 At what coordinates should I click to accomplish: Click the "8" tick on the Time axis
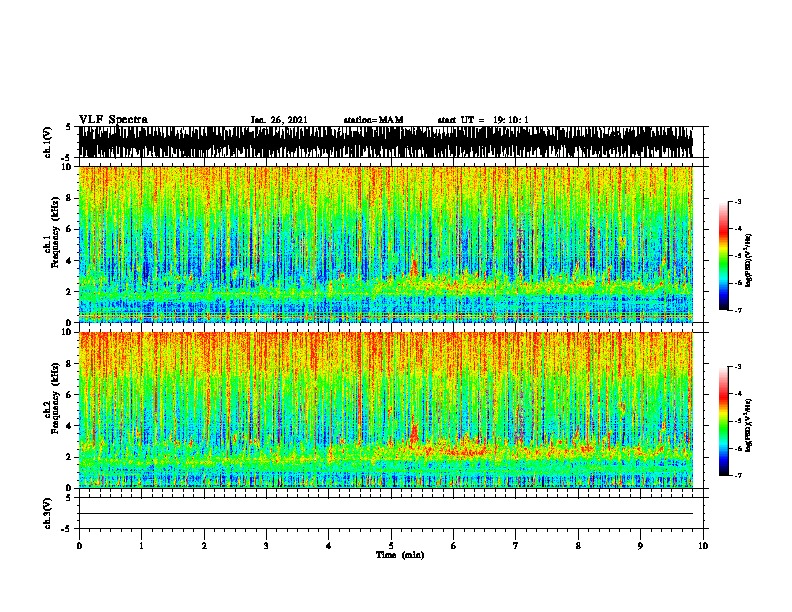(x=578, y=546)
